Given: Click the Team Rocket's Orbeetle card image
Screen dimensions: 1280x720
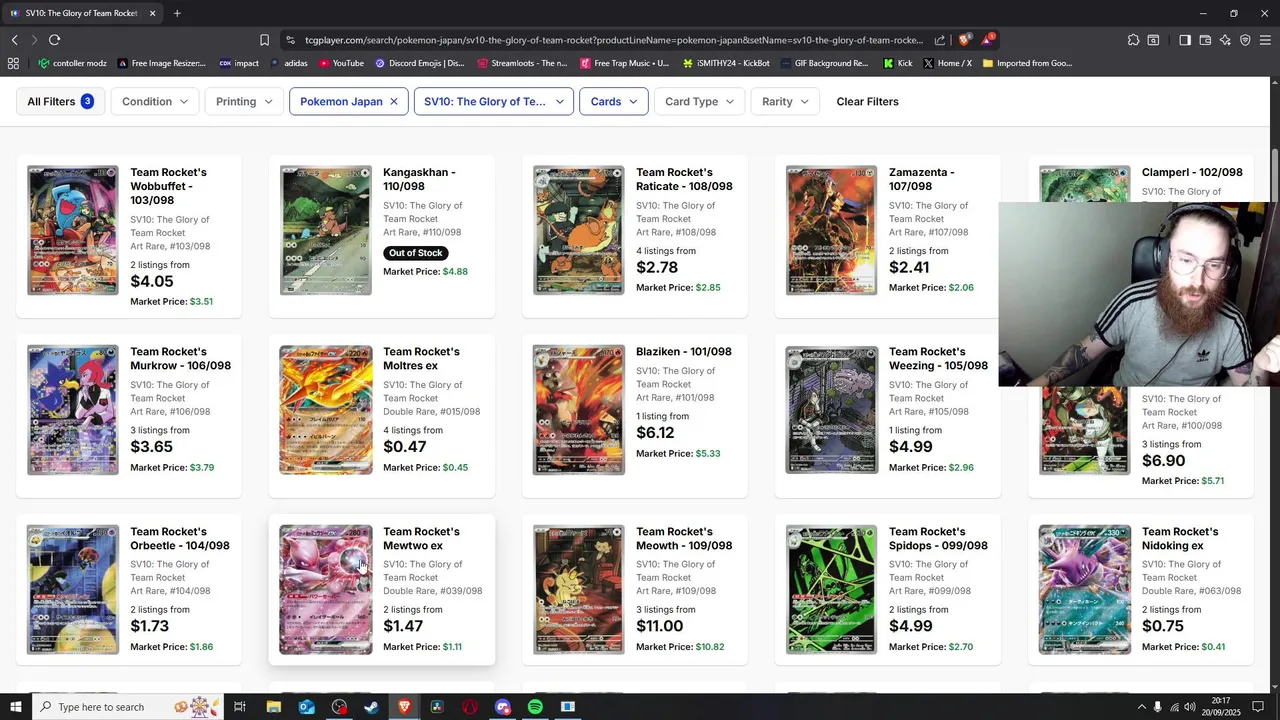Looking at the screenshot, I should point(72,590).
